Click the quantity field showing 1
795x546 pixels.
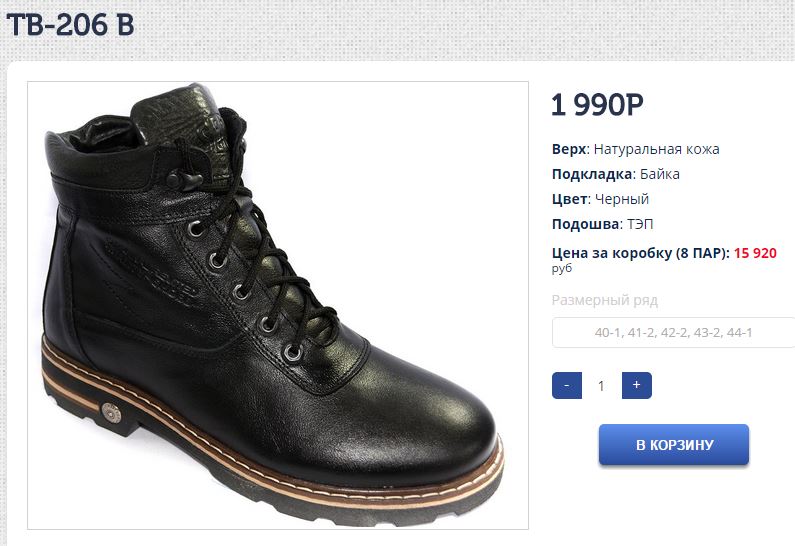(601, 386)
